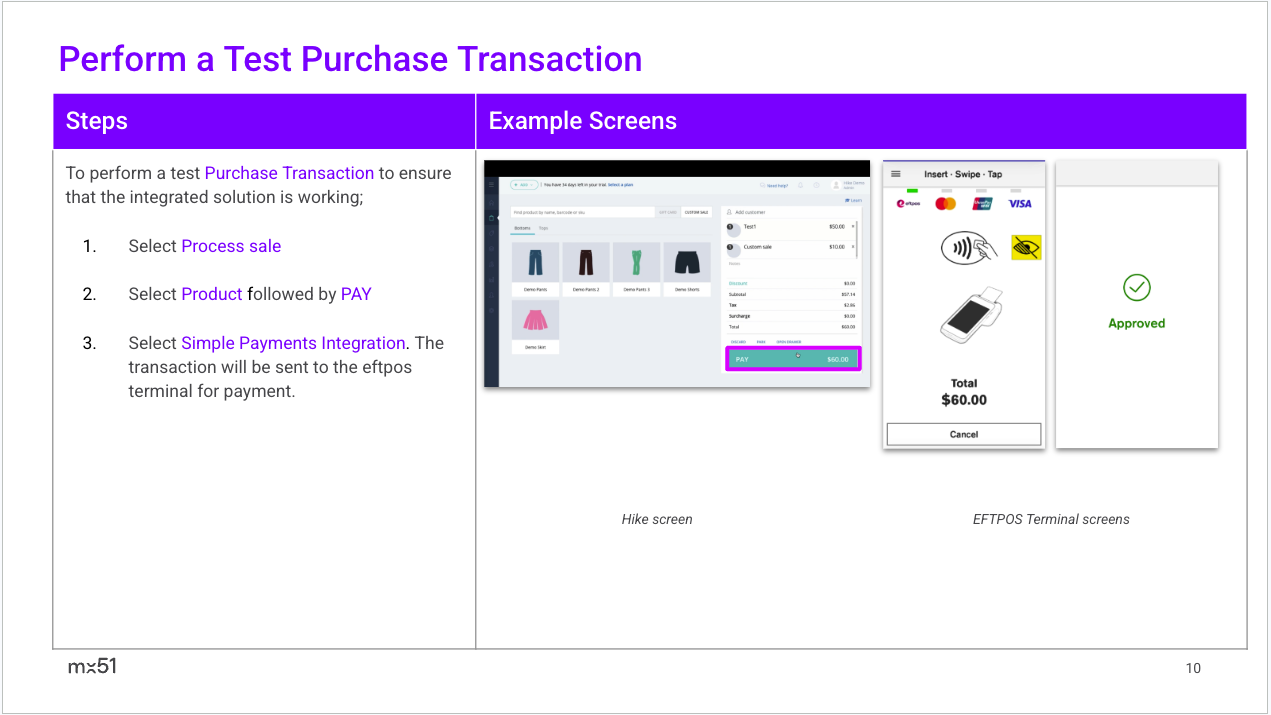Select the Bottoms category tab
Image resolution: width=1271 pixels, height=715 pixels.
coord(522,228)
